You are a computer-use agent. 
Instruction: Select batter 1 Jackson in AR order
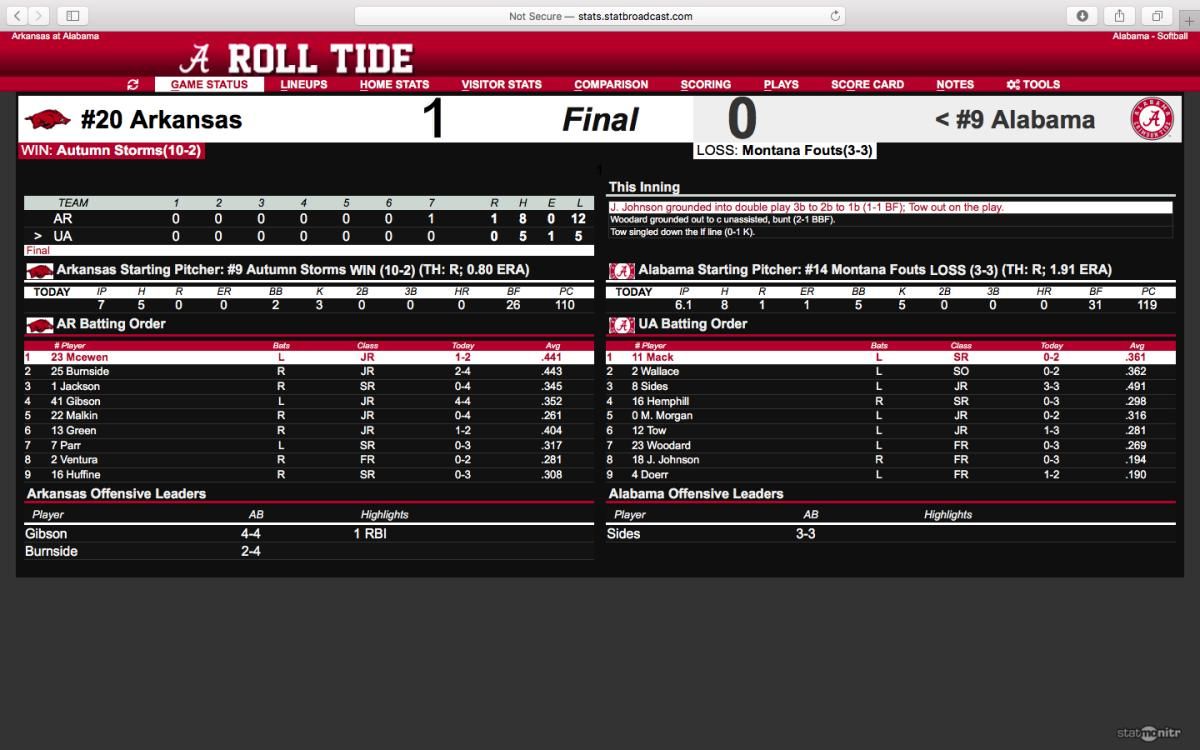(309, 386)
